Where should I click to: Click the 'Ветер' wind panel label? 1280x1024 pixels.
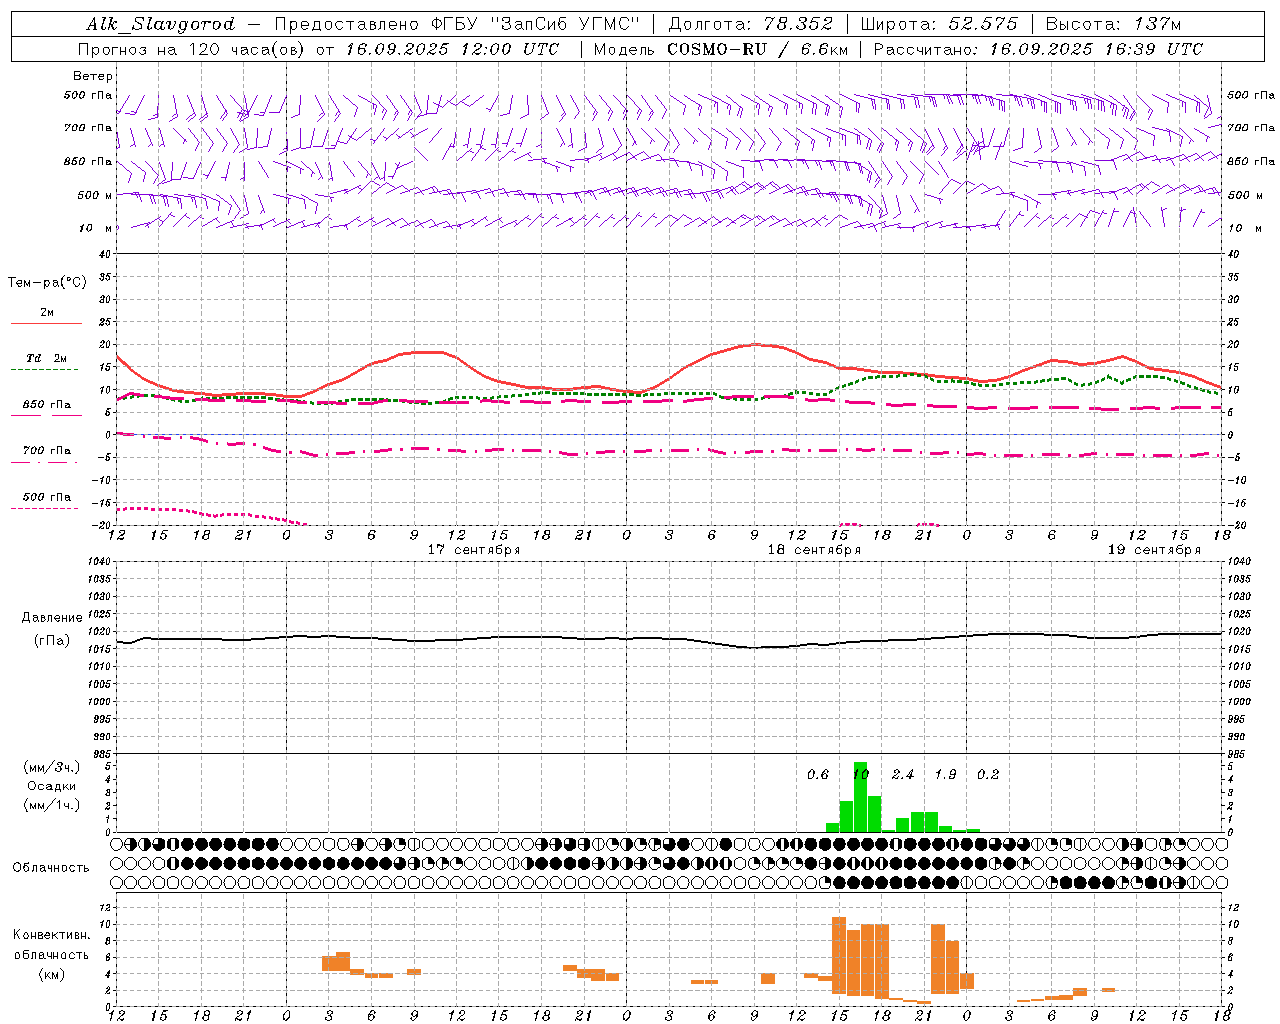pyautogui.click(x=93, y=76)
